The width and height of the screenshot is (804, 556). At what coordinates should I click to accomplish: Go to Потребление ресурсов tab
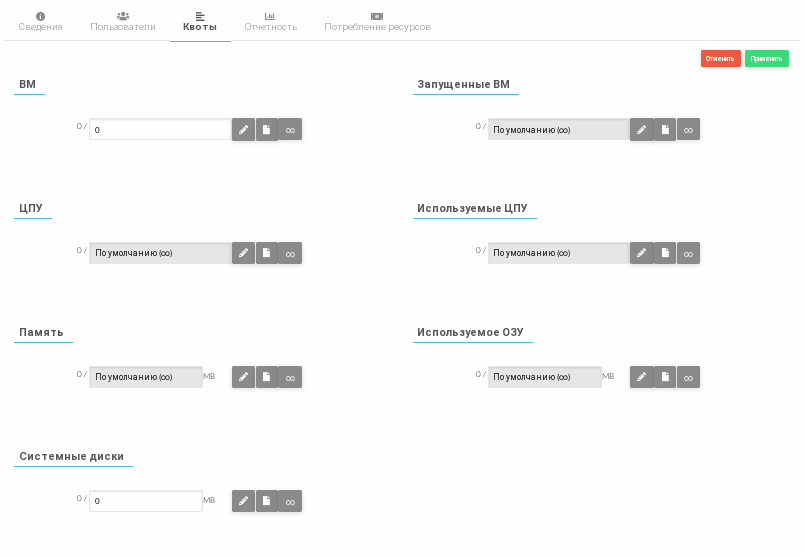(x=377, y=21)
